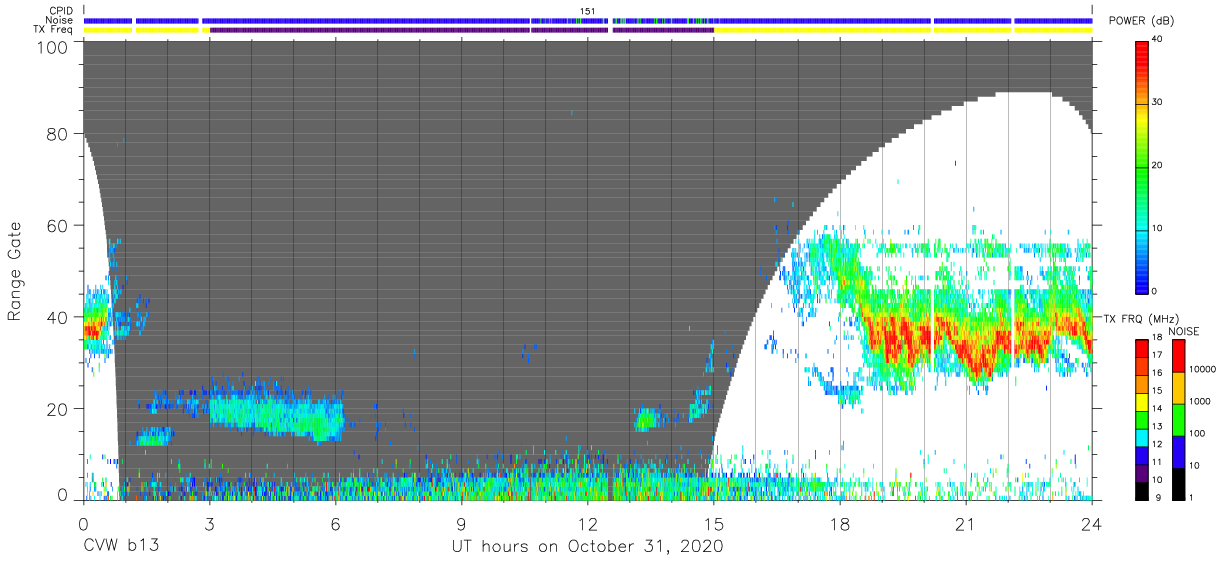Click the x-axis tick label '6'
This screenshot has width=1228, height=567.
(x=335, y=522)
